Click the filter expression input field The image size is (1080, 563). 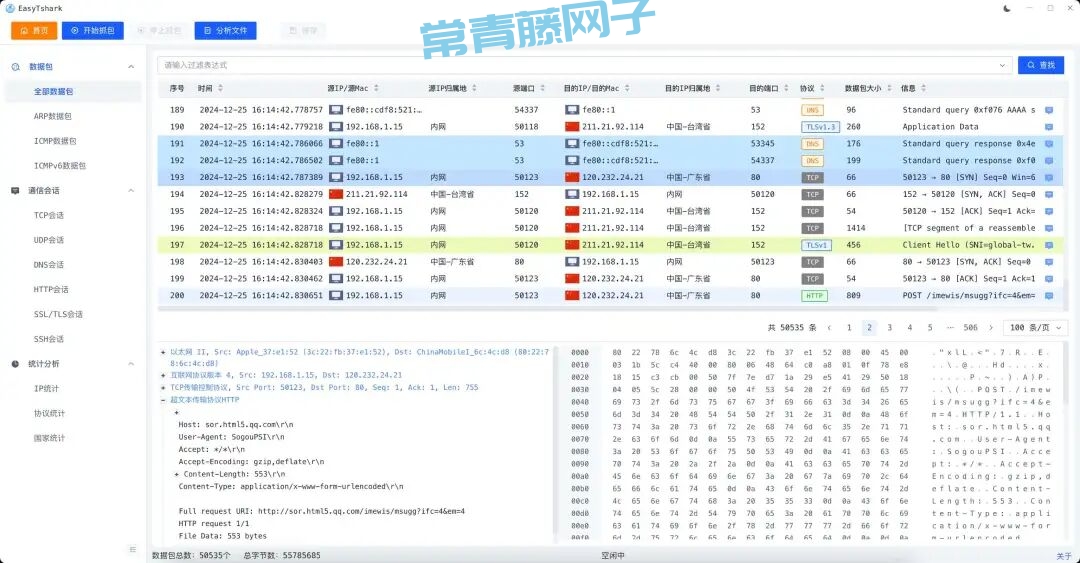point(580,65)
